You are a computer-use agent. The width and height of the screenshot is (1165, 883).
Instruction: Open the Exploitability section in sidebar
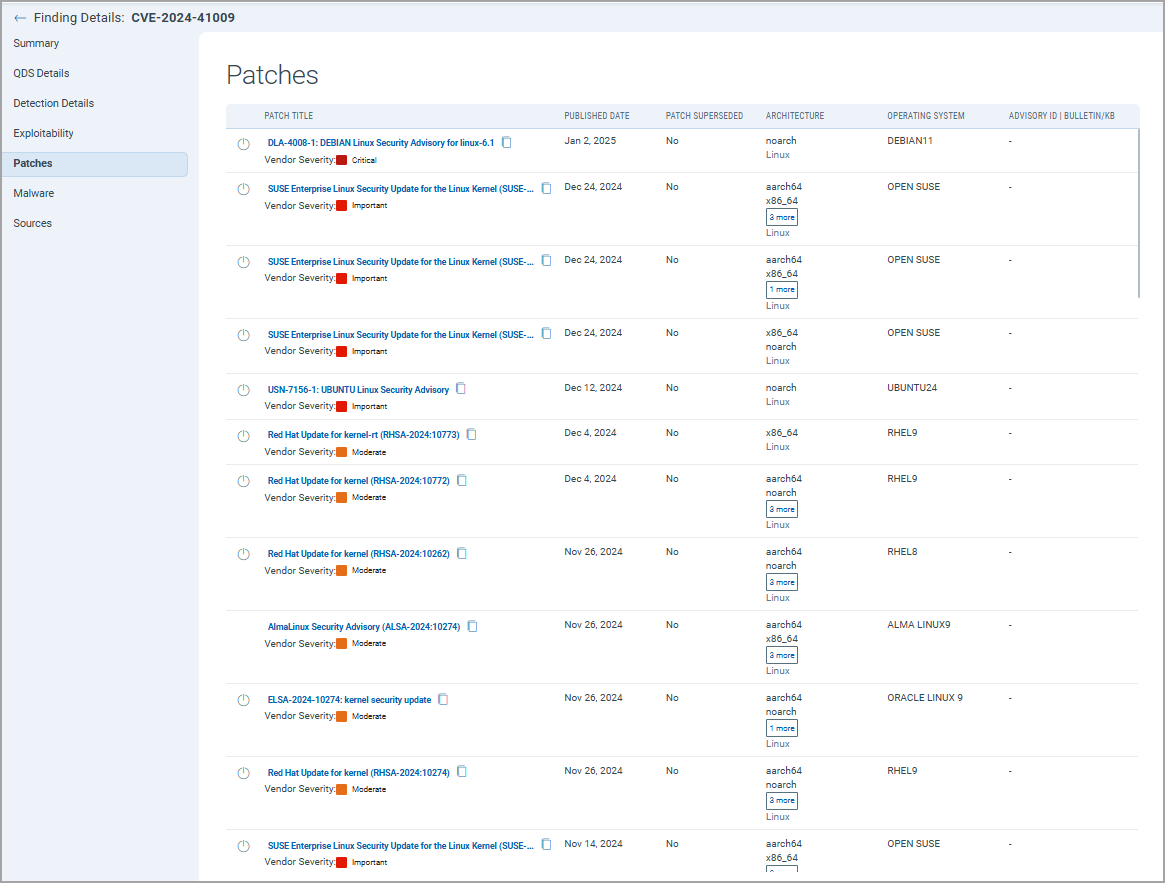(x=44, y=133)
